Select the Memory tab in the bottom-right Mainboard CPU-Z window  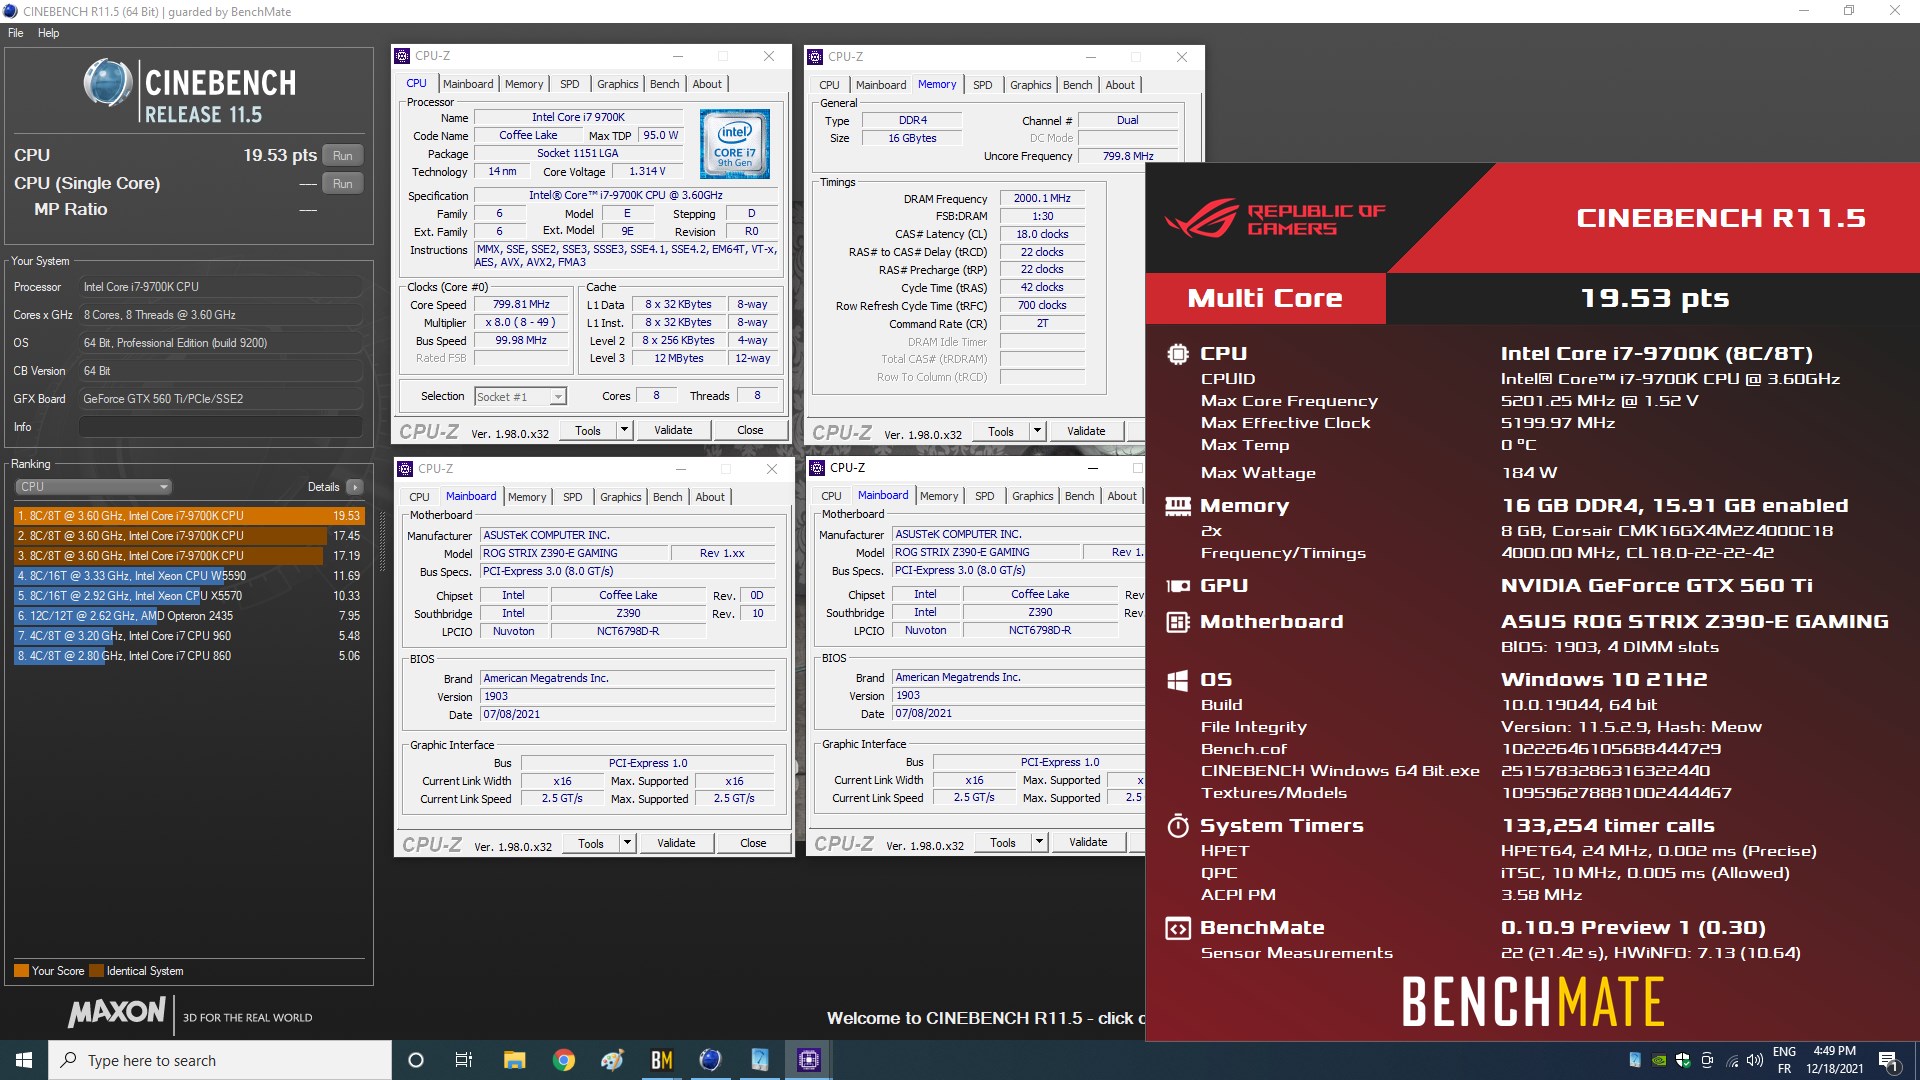click(x=939, y=496)
